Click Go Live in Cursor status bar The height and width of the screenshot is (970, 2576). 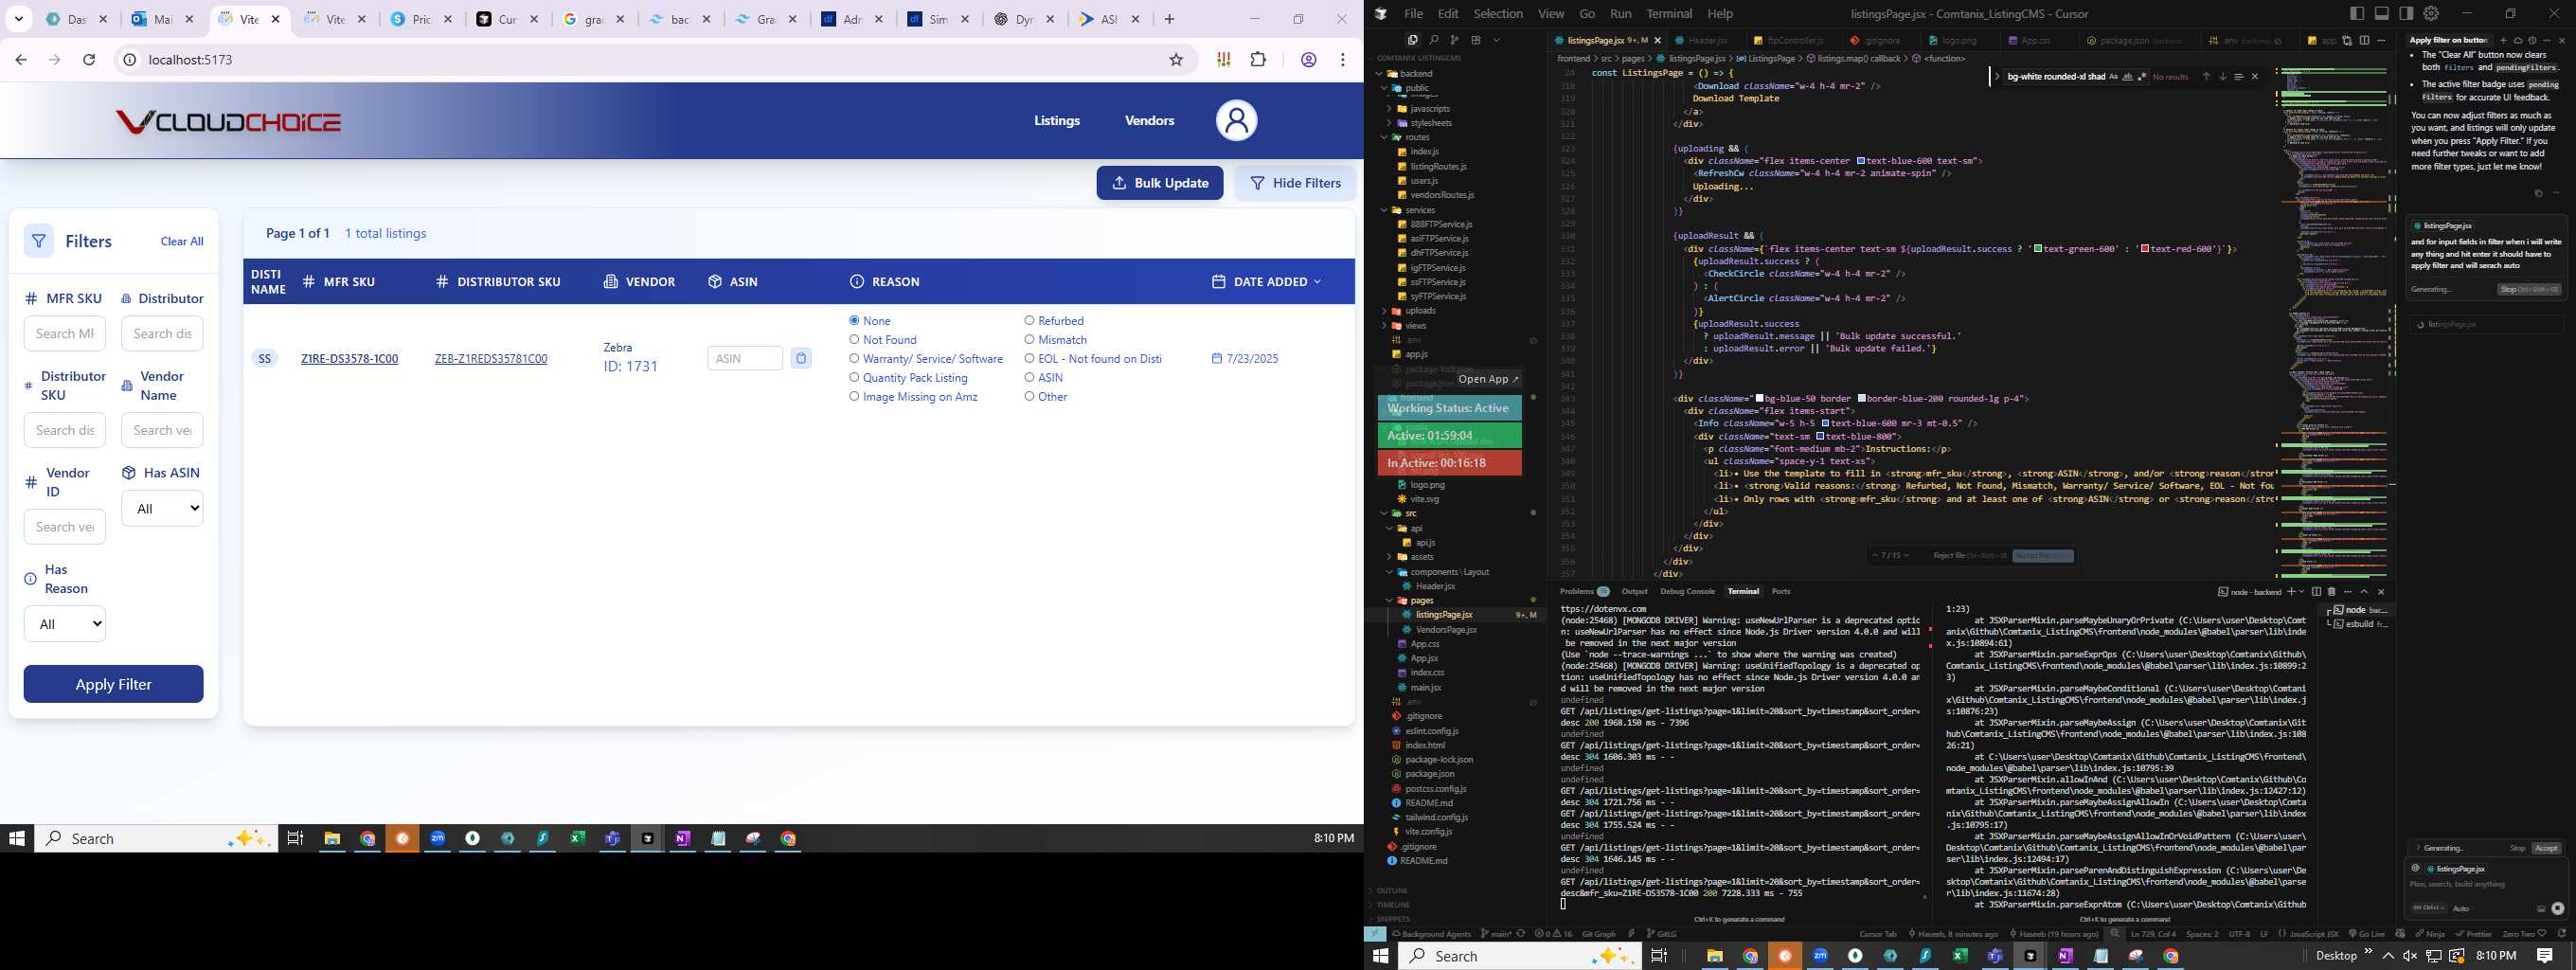click(x=2367, y=934)
